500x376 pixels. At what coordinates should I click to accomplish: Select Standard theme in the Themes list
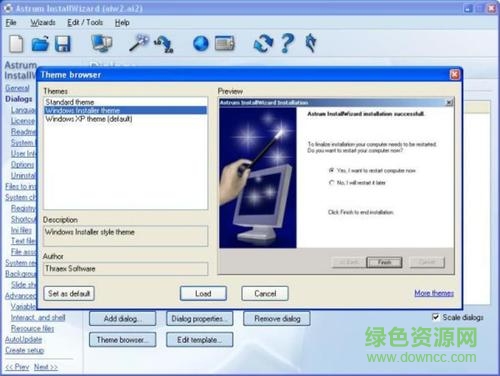click(x=125, y=102)
